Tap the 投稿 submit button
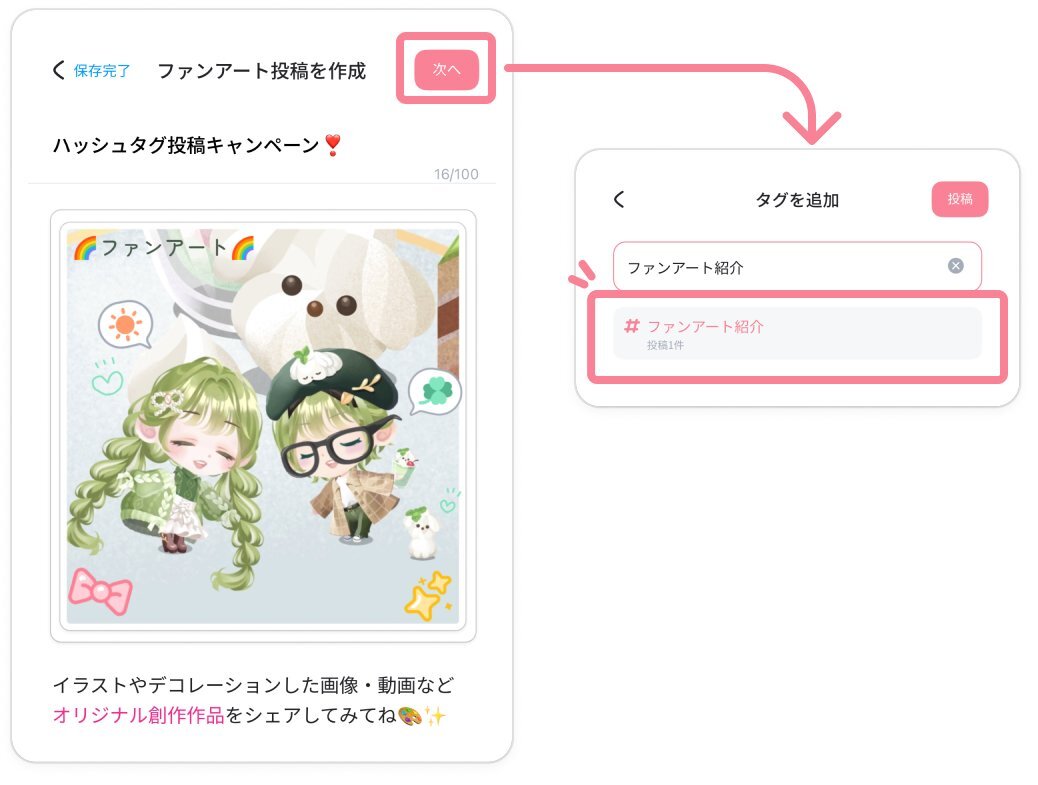This screenshot has height=785, width=1038. click(959, 199)
